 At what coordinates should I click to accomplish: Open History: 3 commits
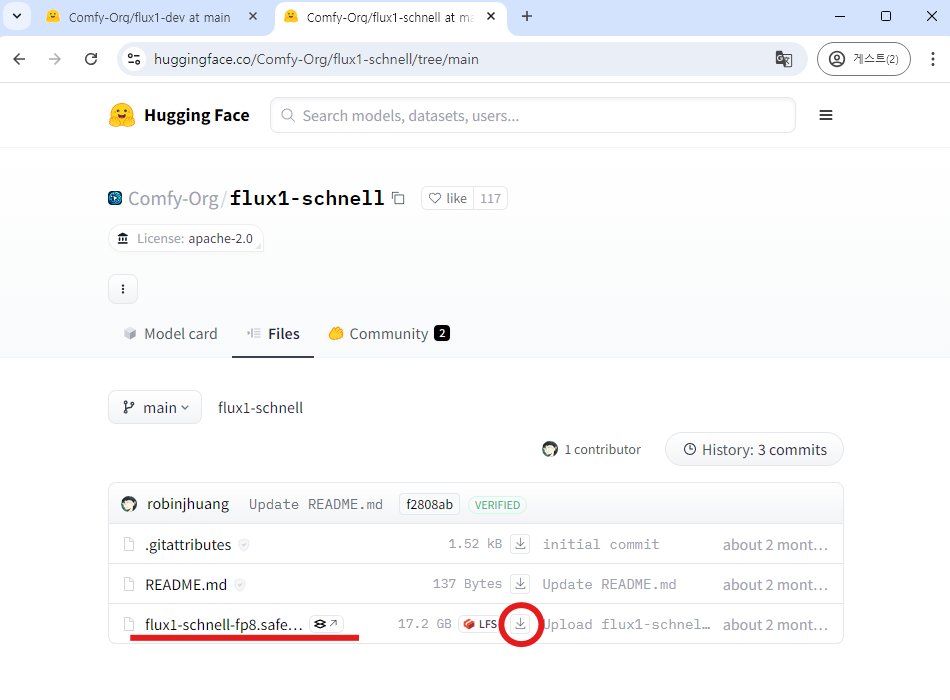(754, 449)
